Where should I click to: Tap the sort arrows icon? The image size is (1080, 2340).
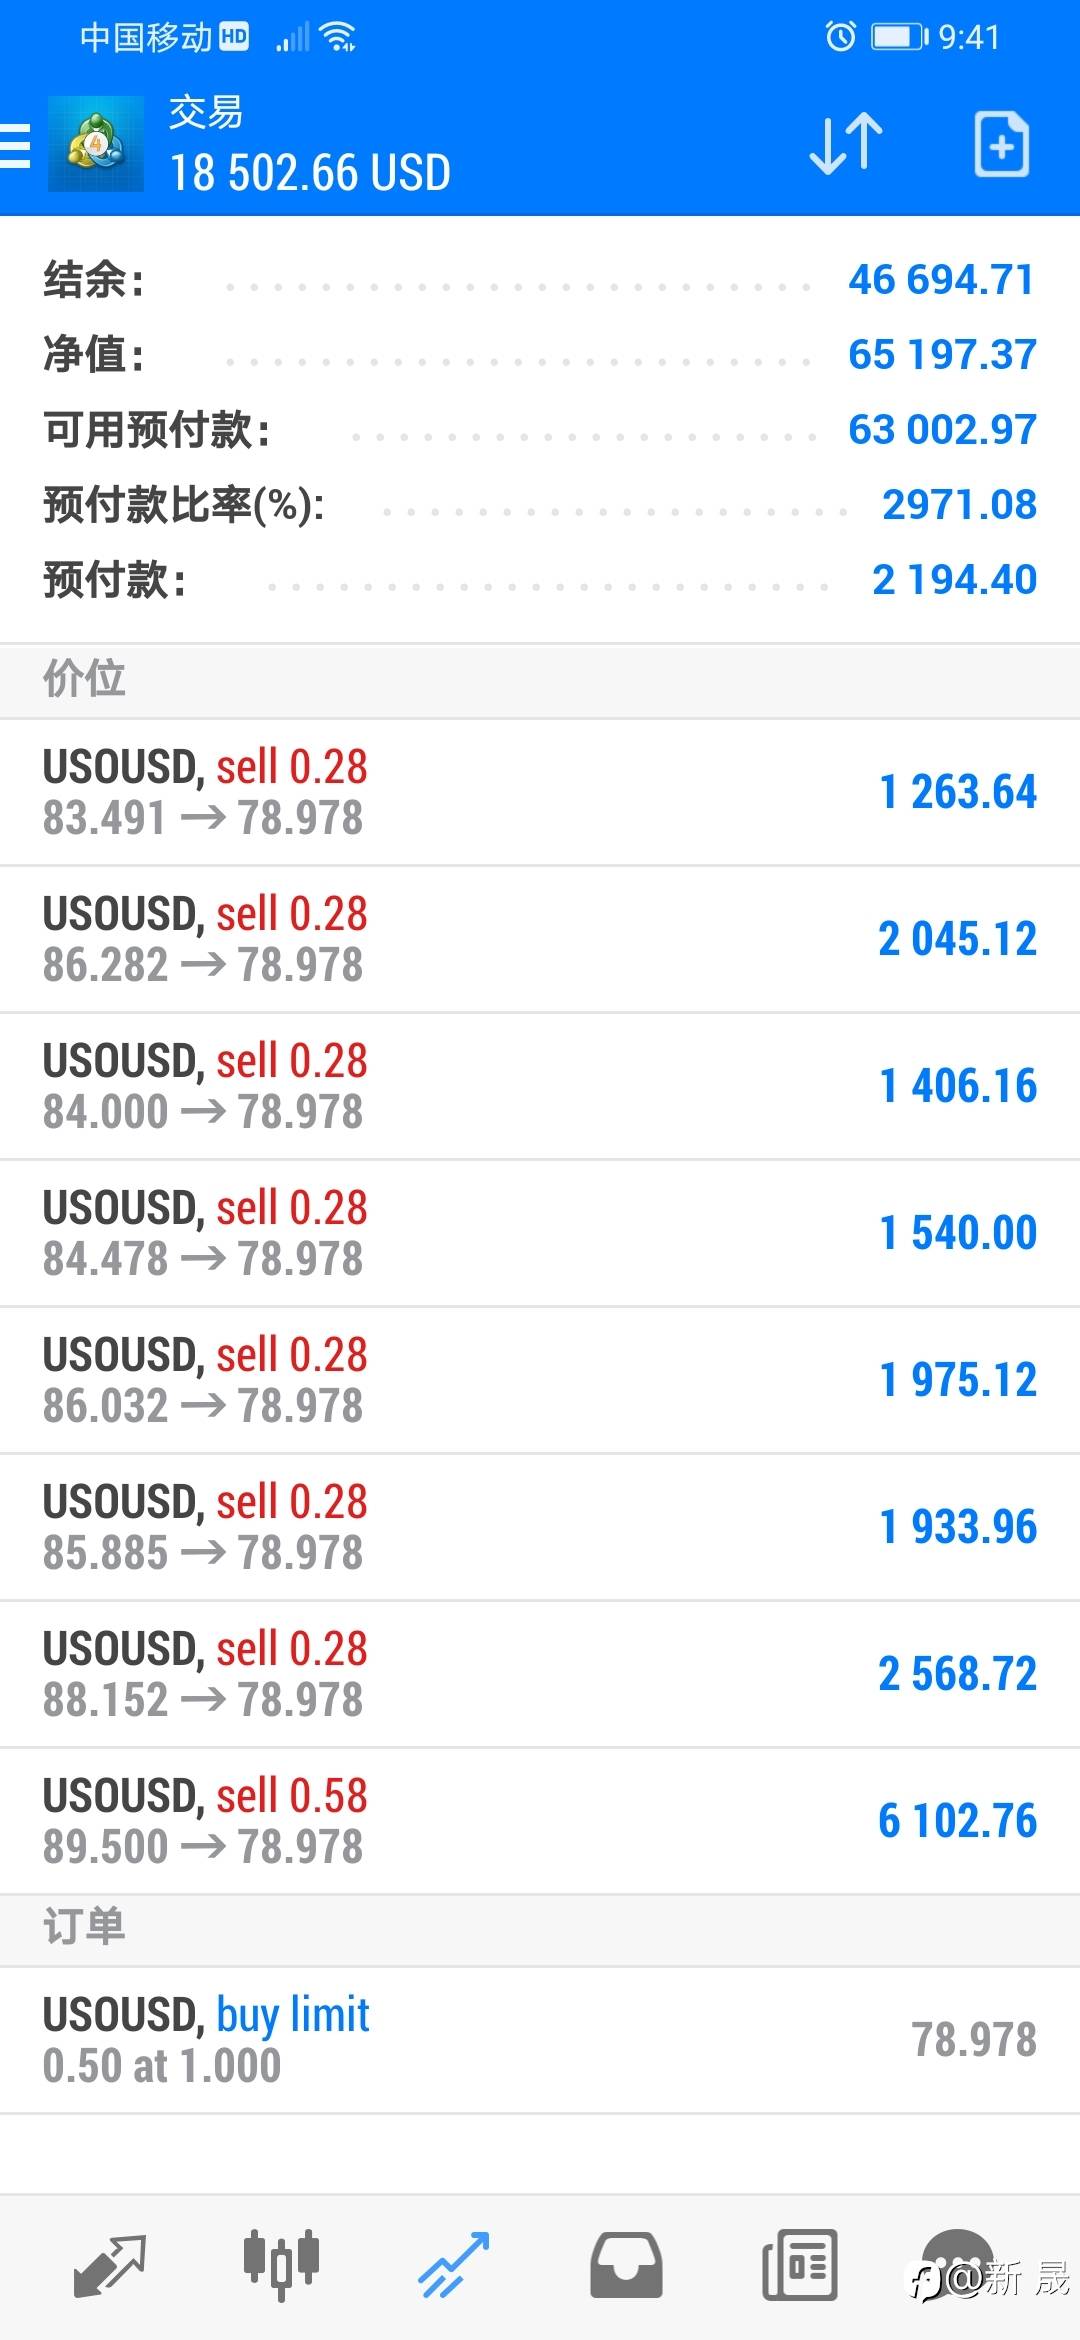(846, 145)
